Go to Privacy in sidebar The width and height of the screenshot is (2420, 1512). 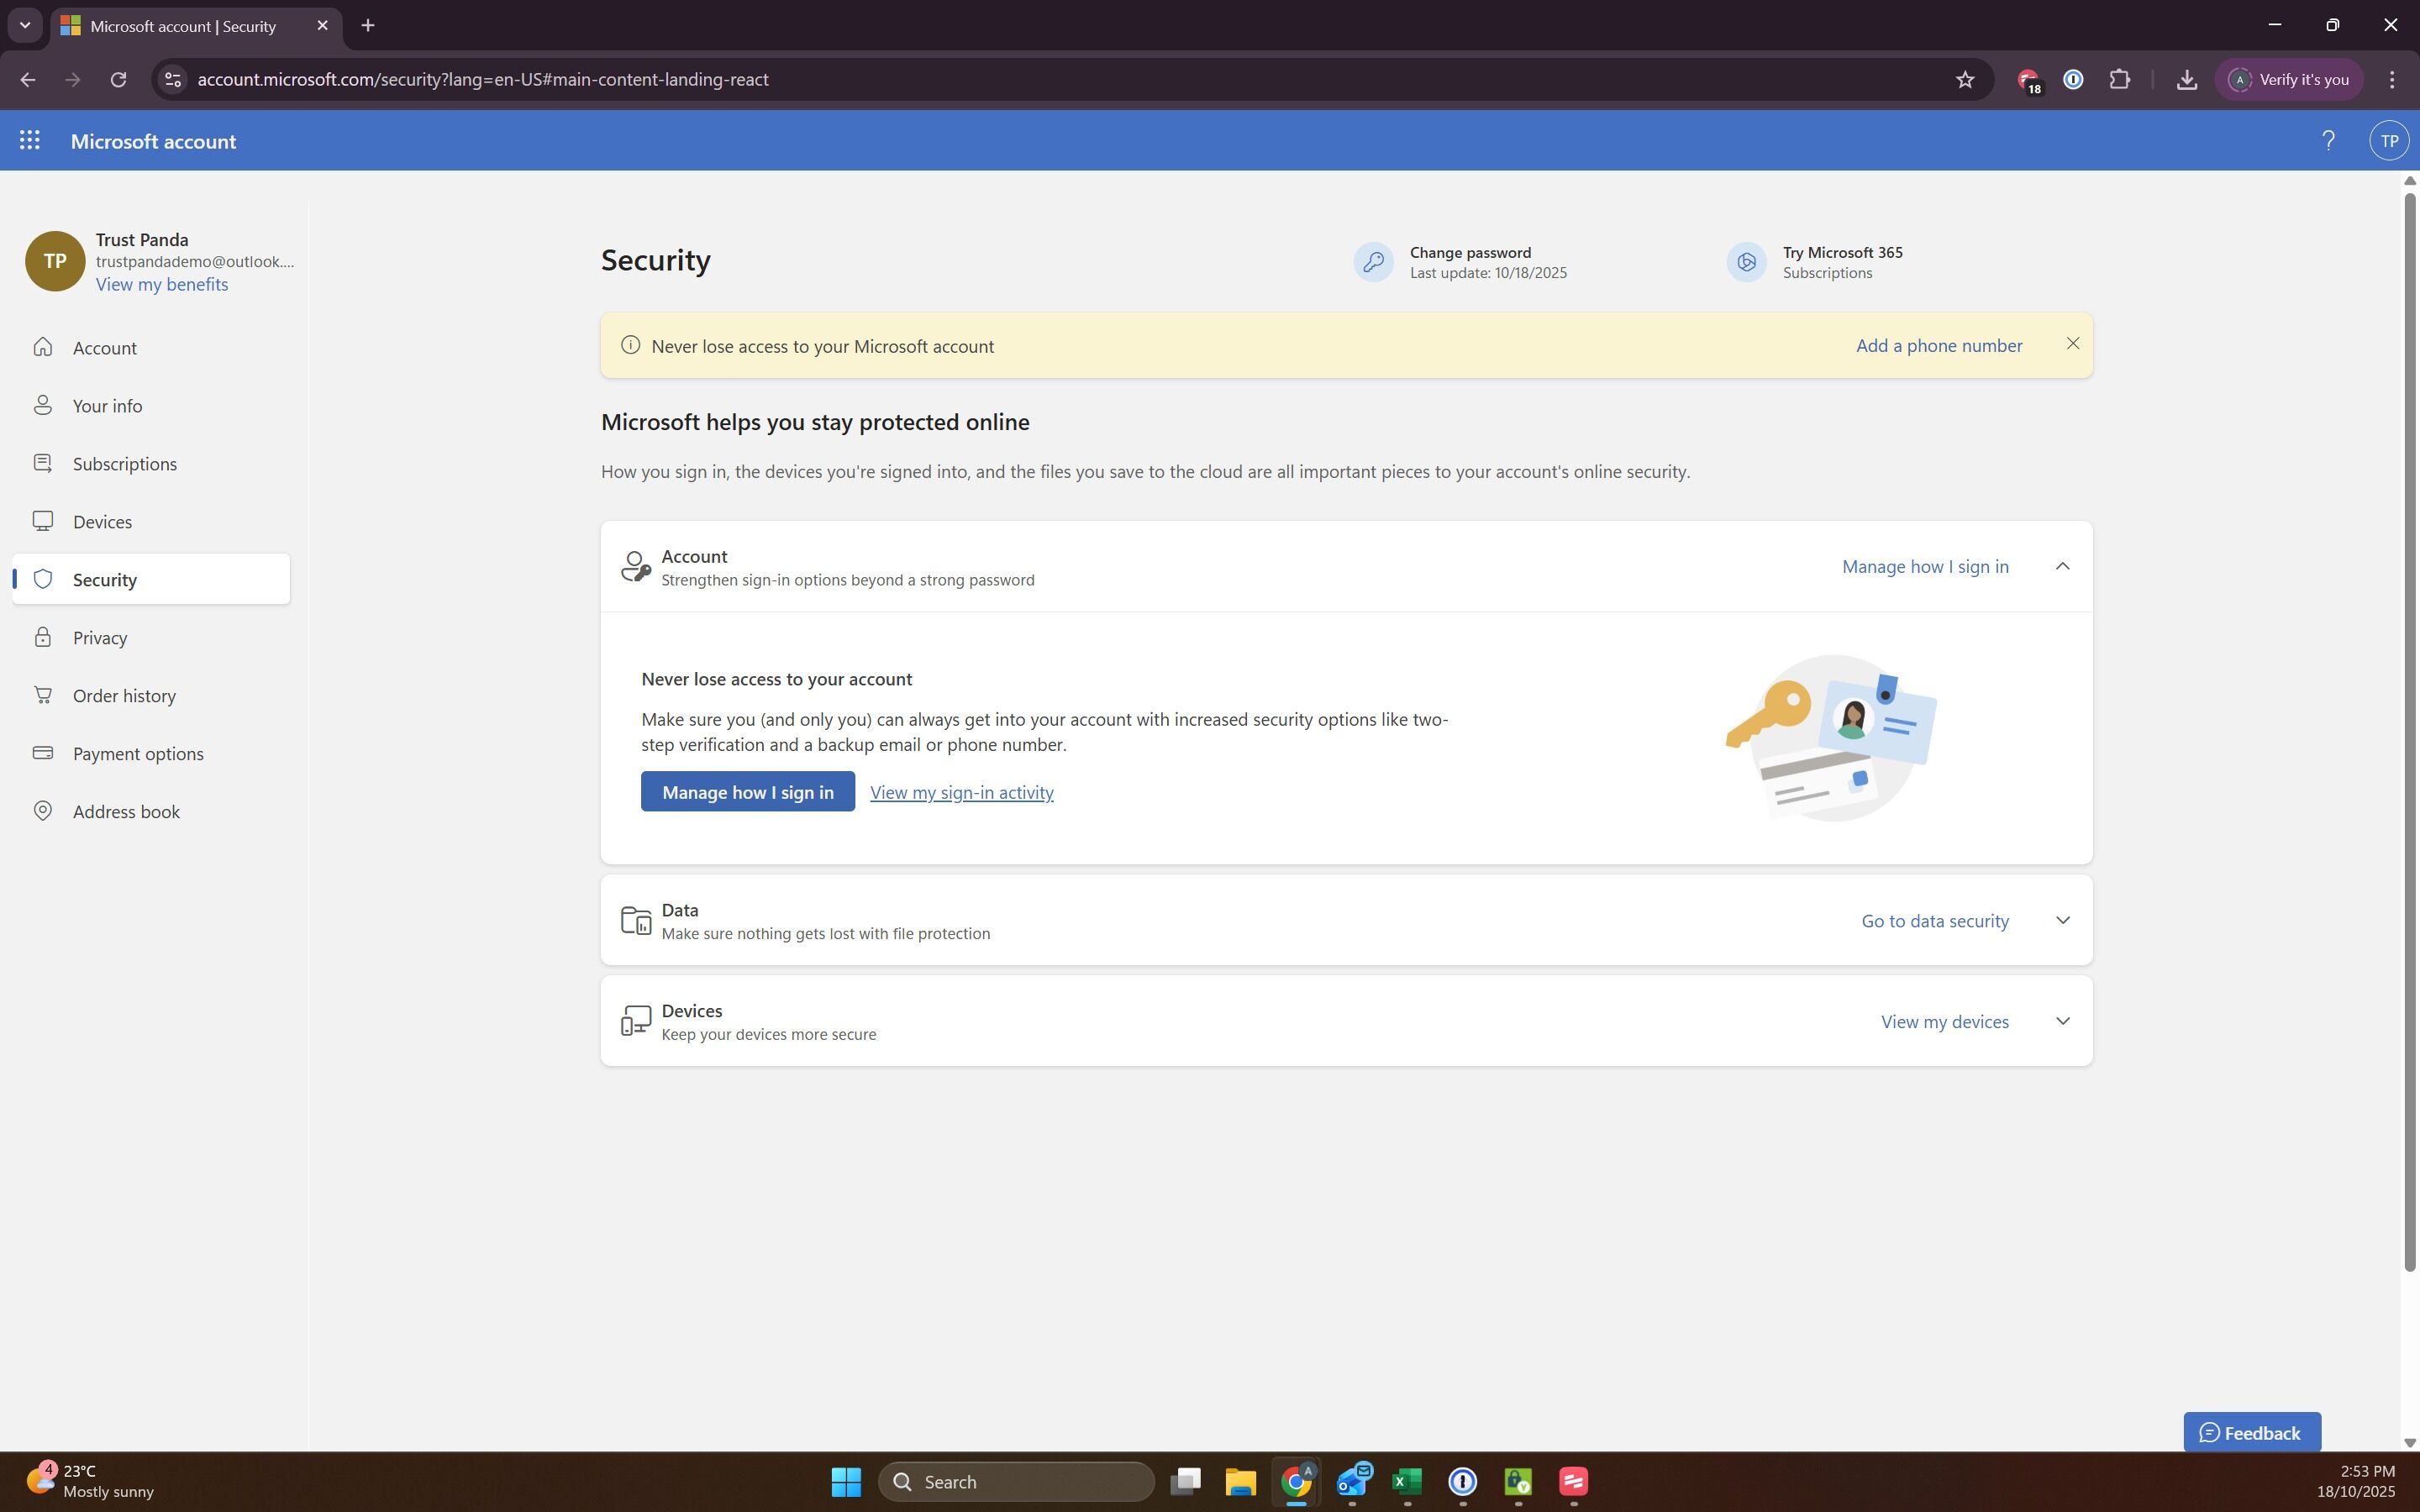(x=100, y=638)
